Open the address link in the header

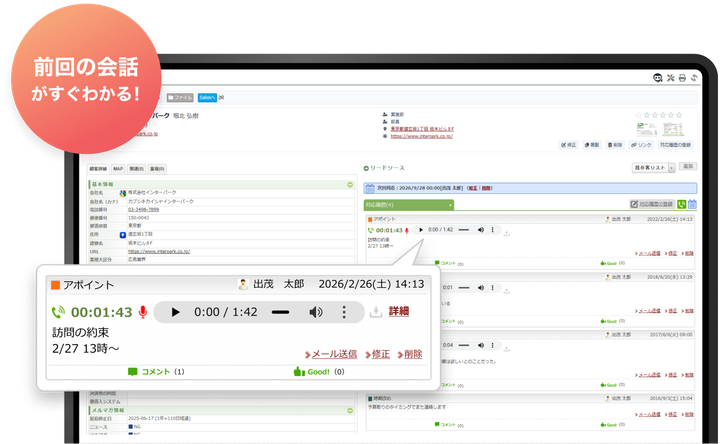coord(422,129)
